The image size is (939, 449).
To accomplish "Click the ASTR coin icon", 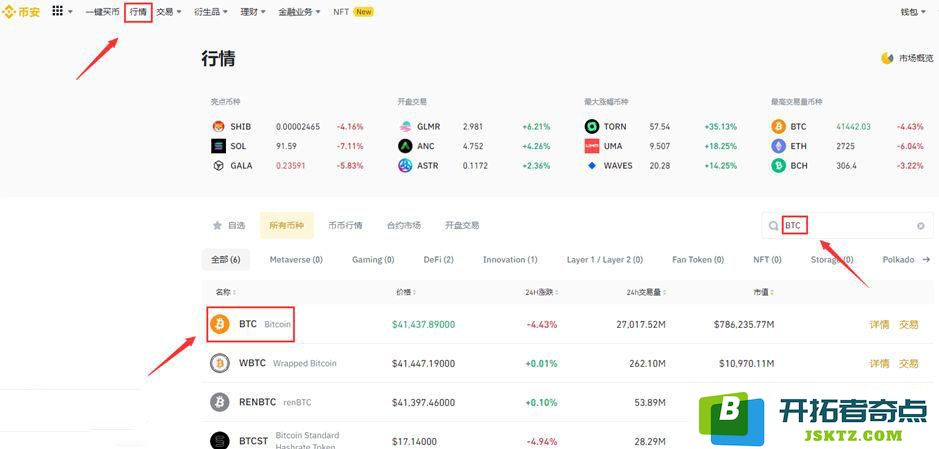I will coord(405,166).
